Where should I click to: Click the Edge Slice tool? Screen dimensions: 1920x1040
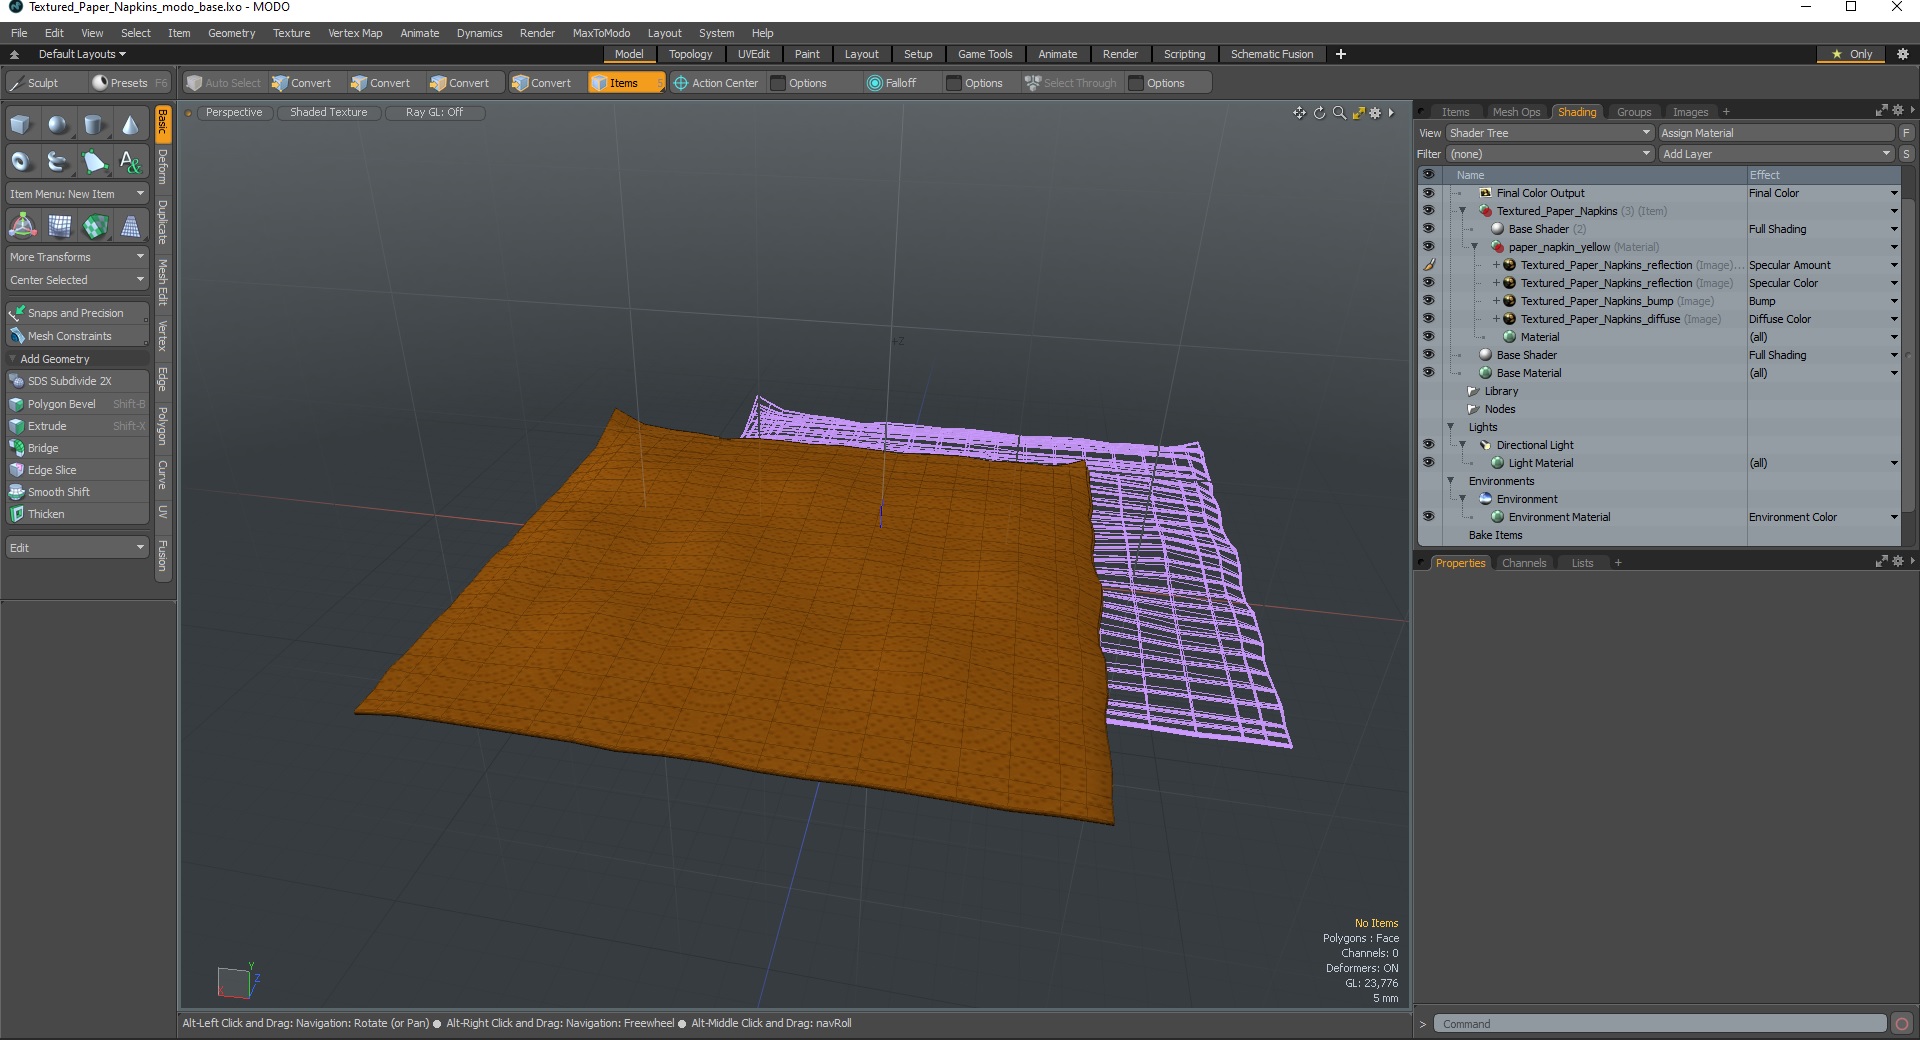click(x=78, y=470)
